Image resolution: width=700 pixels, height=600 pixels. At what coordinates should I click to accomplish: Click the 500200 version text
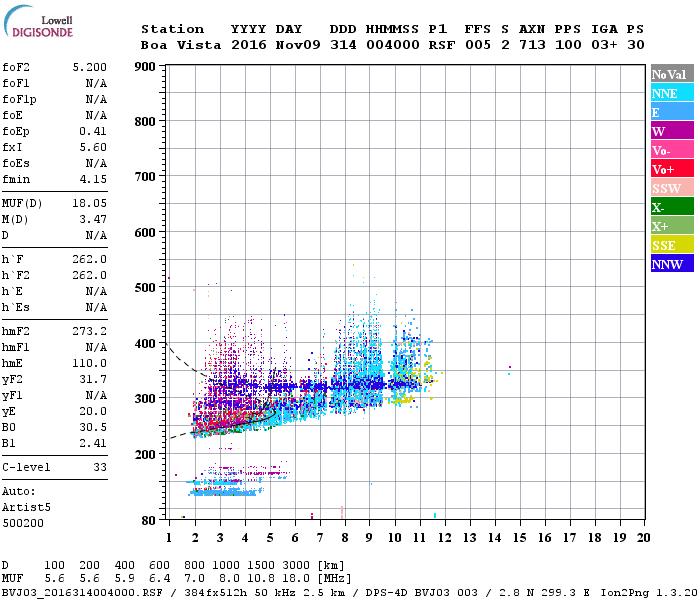coord(23,523)
